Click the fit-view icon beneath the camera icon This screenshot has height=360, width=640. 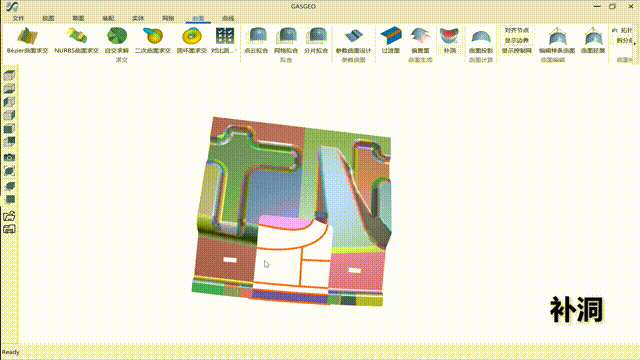(x=9, y=171)
